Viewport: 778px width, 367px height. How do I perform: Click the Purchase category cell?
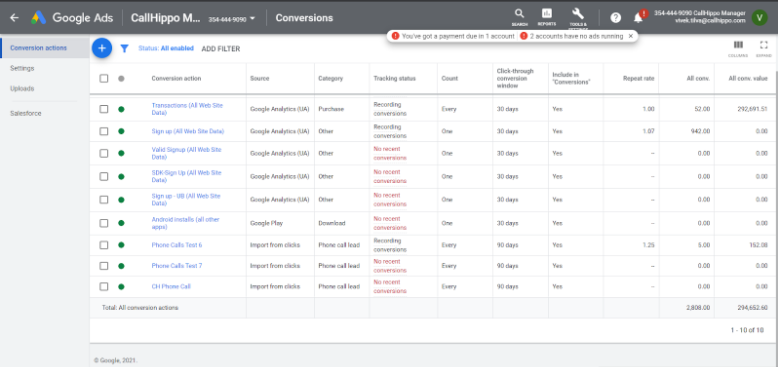click(331, 109)
